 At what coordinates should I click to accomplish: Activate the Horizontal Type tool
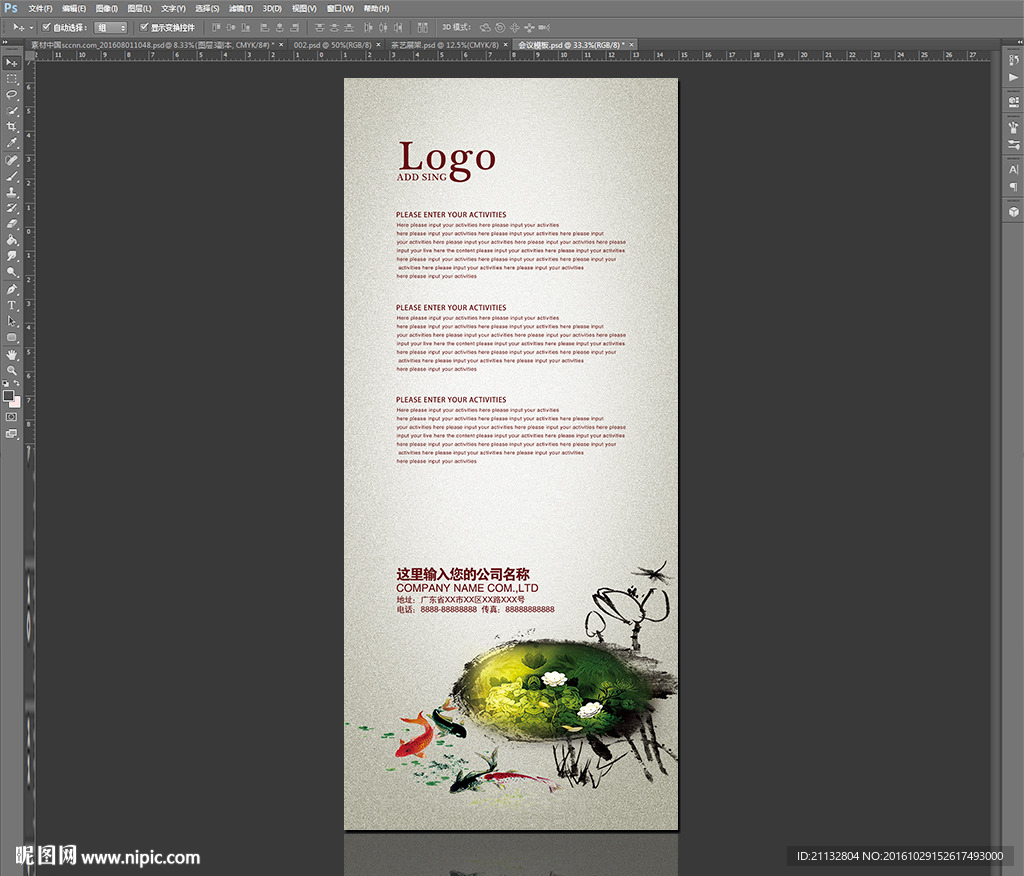coord(12,305)
